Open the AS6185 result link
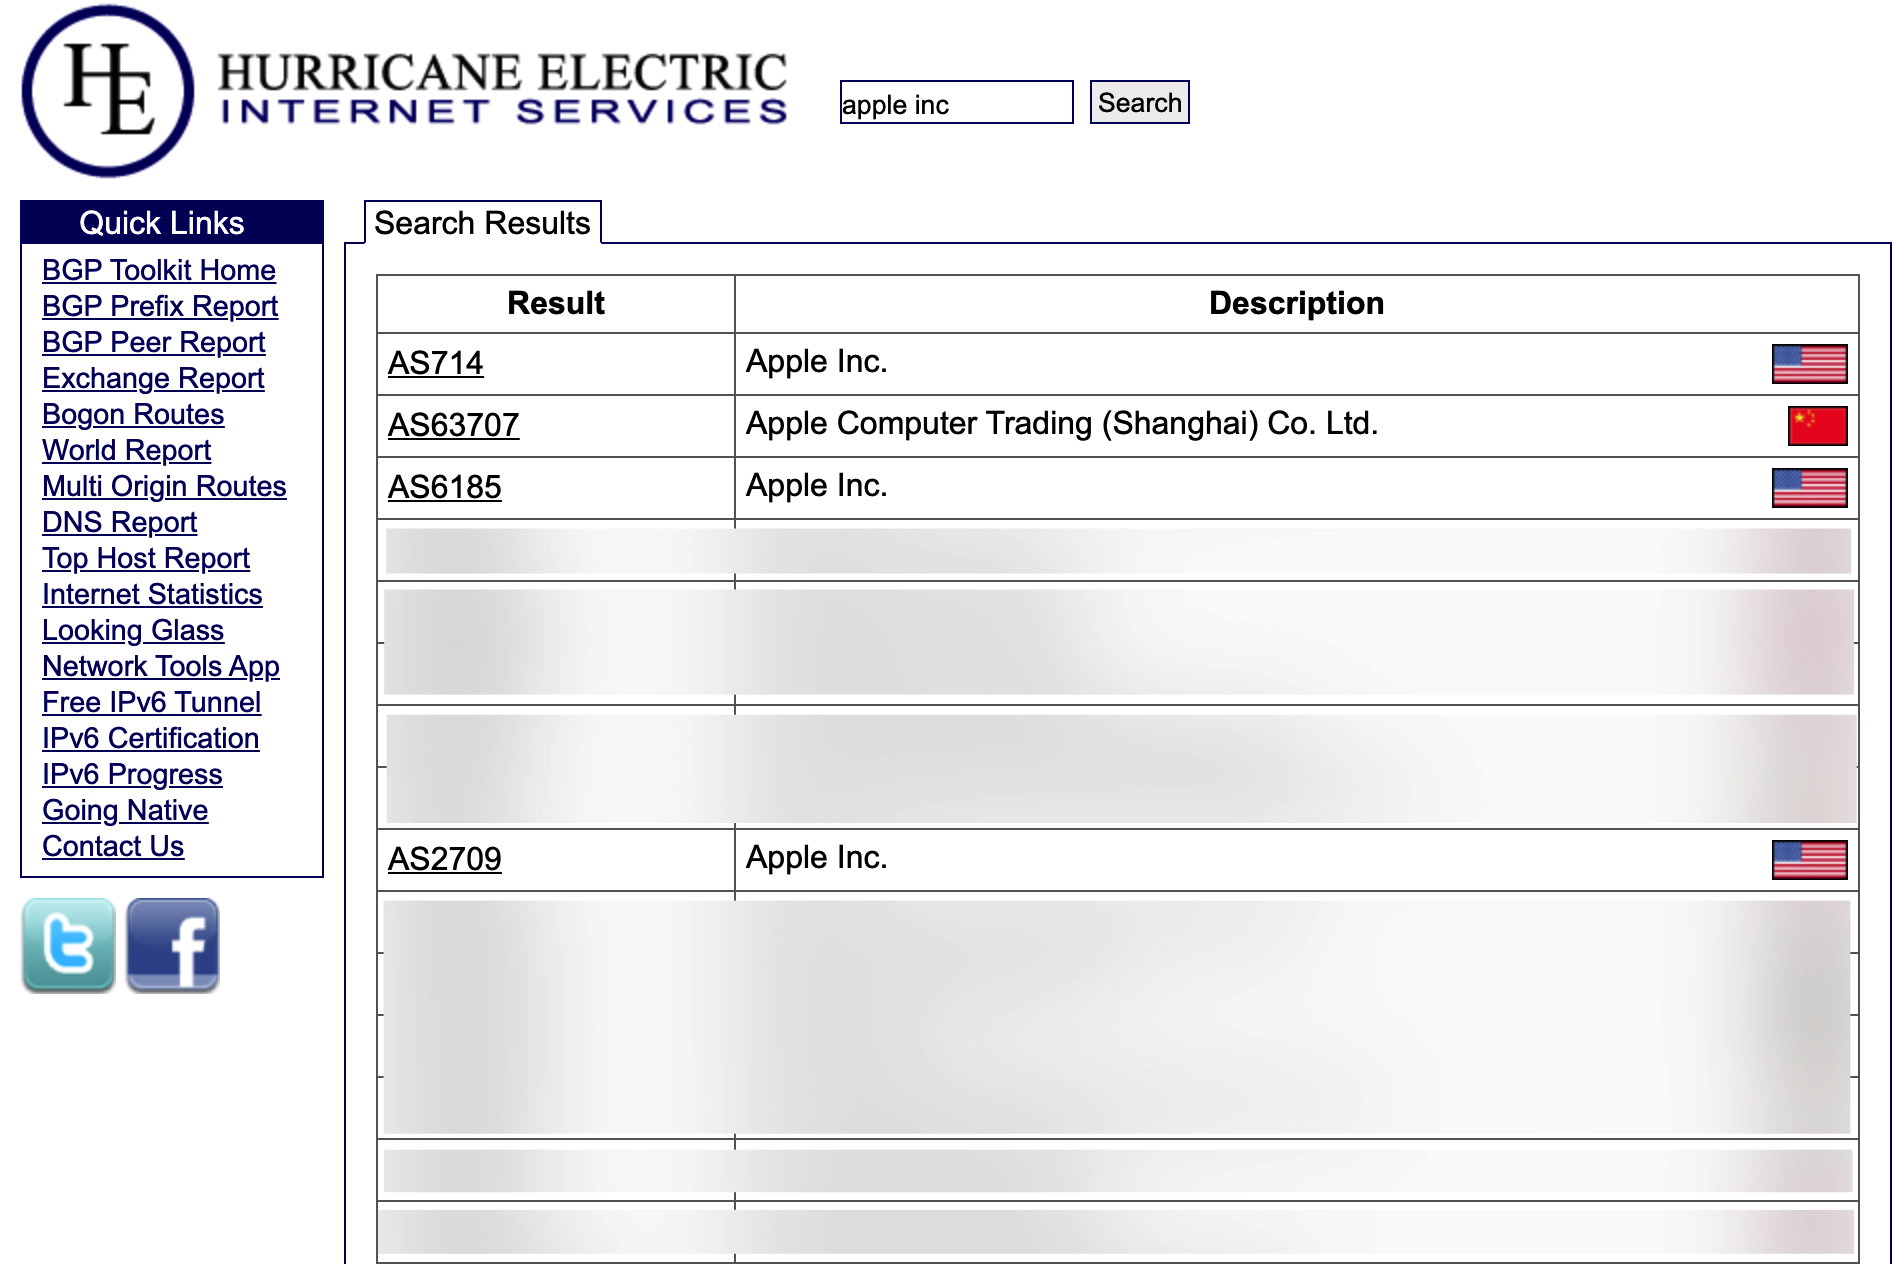 (444, 487)
